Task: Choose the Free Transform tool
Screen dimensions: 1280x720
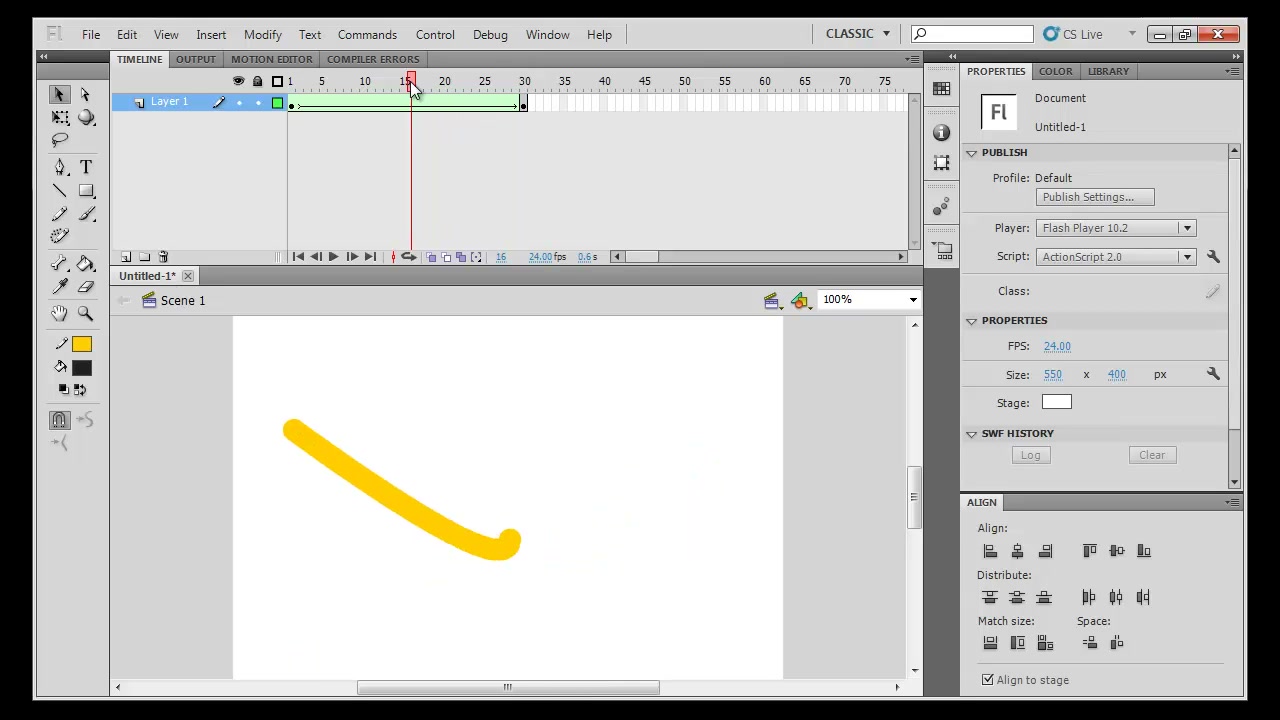Action: pyautogui.click(x=59, y=118)
